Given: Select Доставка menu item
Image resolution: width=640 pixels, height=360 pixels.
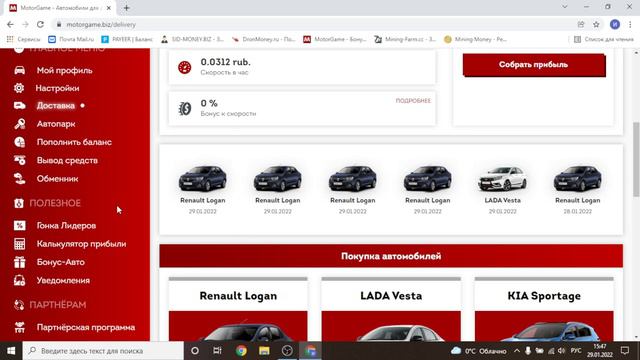Looking at the screenshot, I should click(x=56, y=106).
